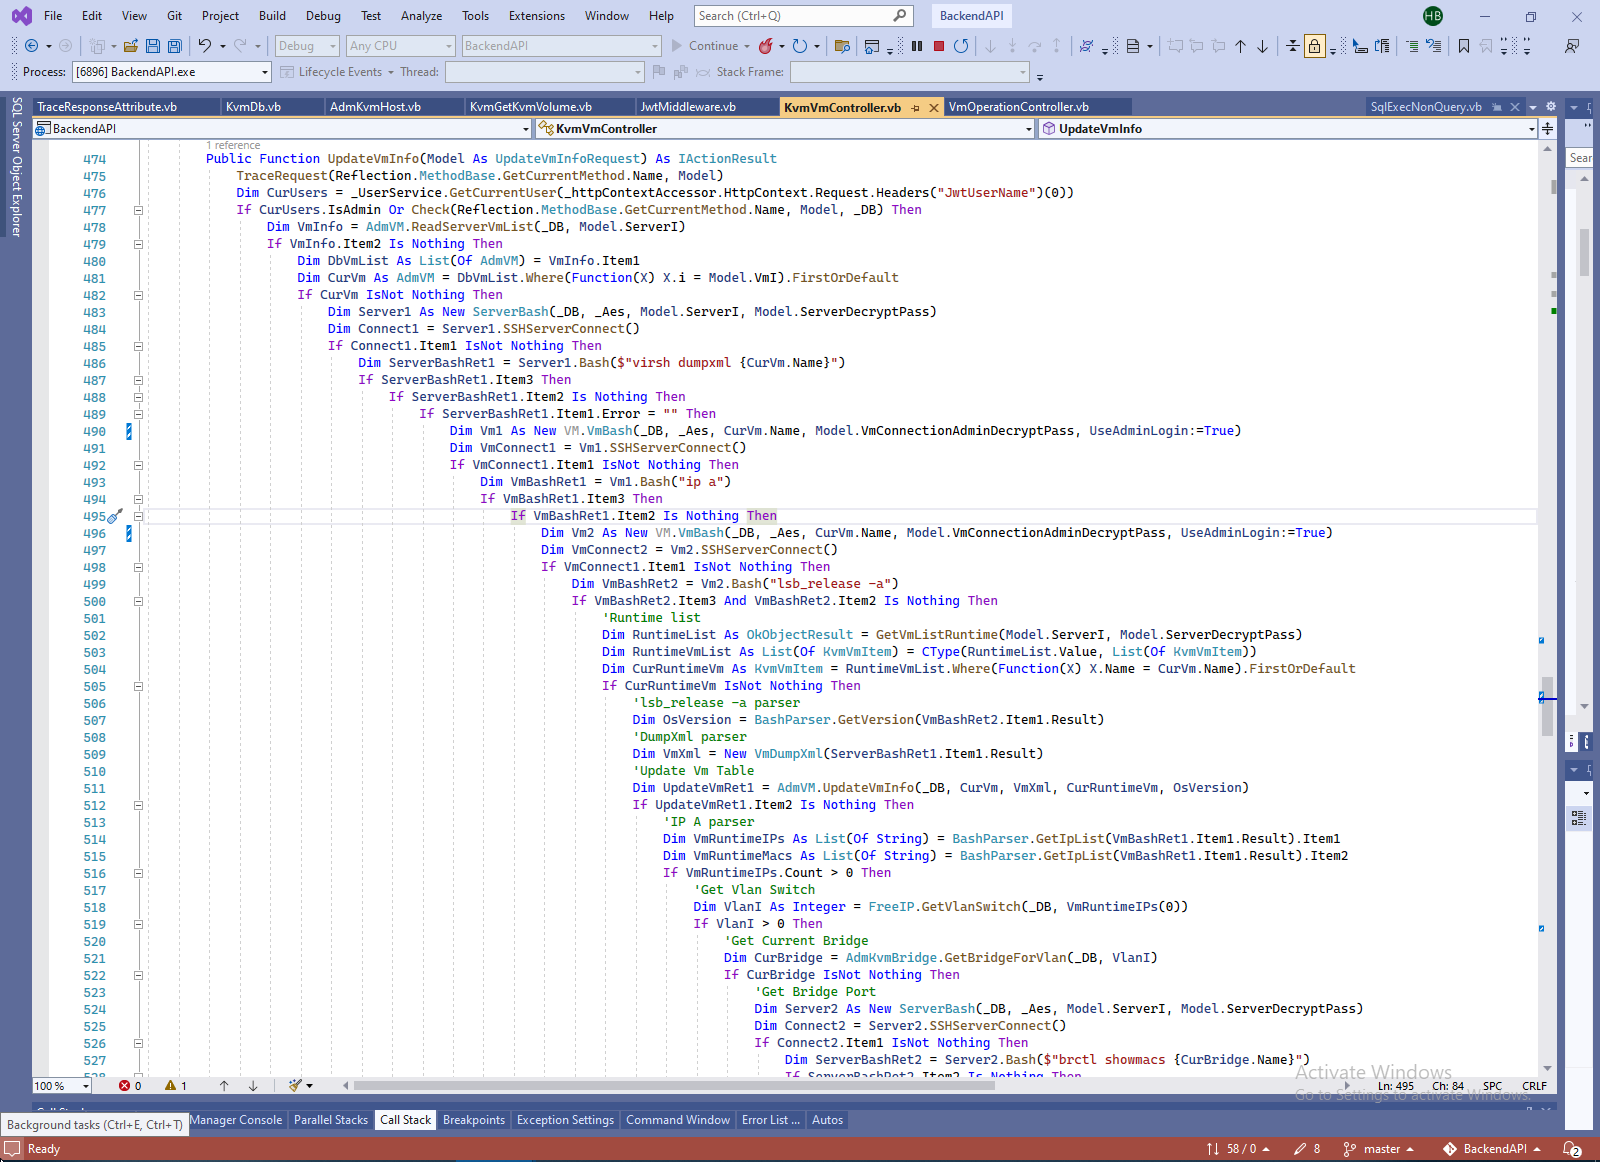Click the master branch indicator
Viewport: 1600px width, 1162px height.
click(x=1378, y=1149)
